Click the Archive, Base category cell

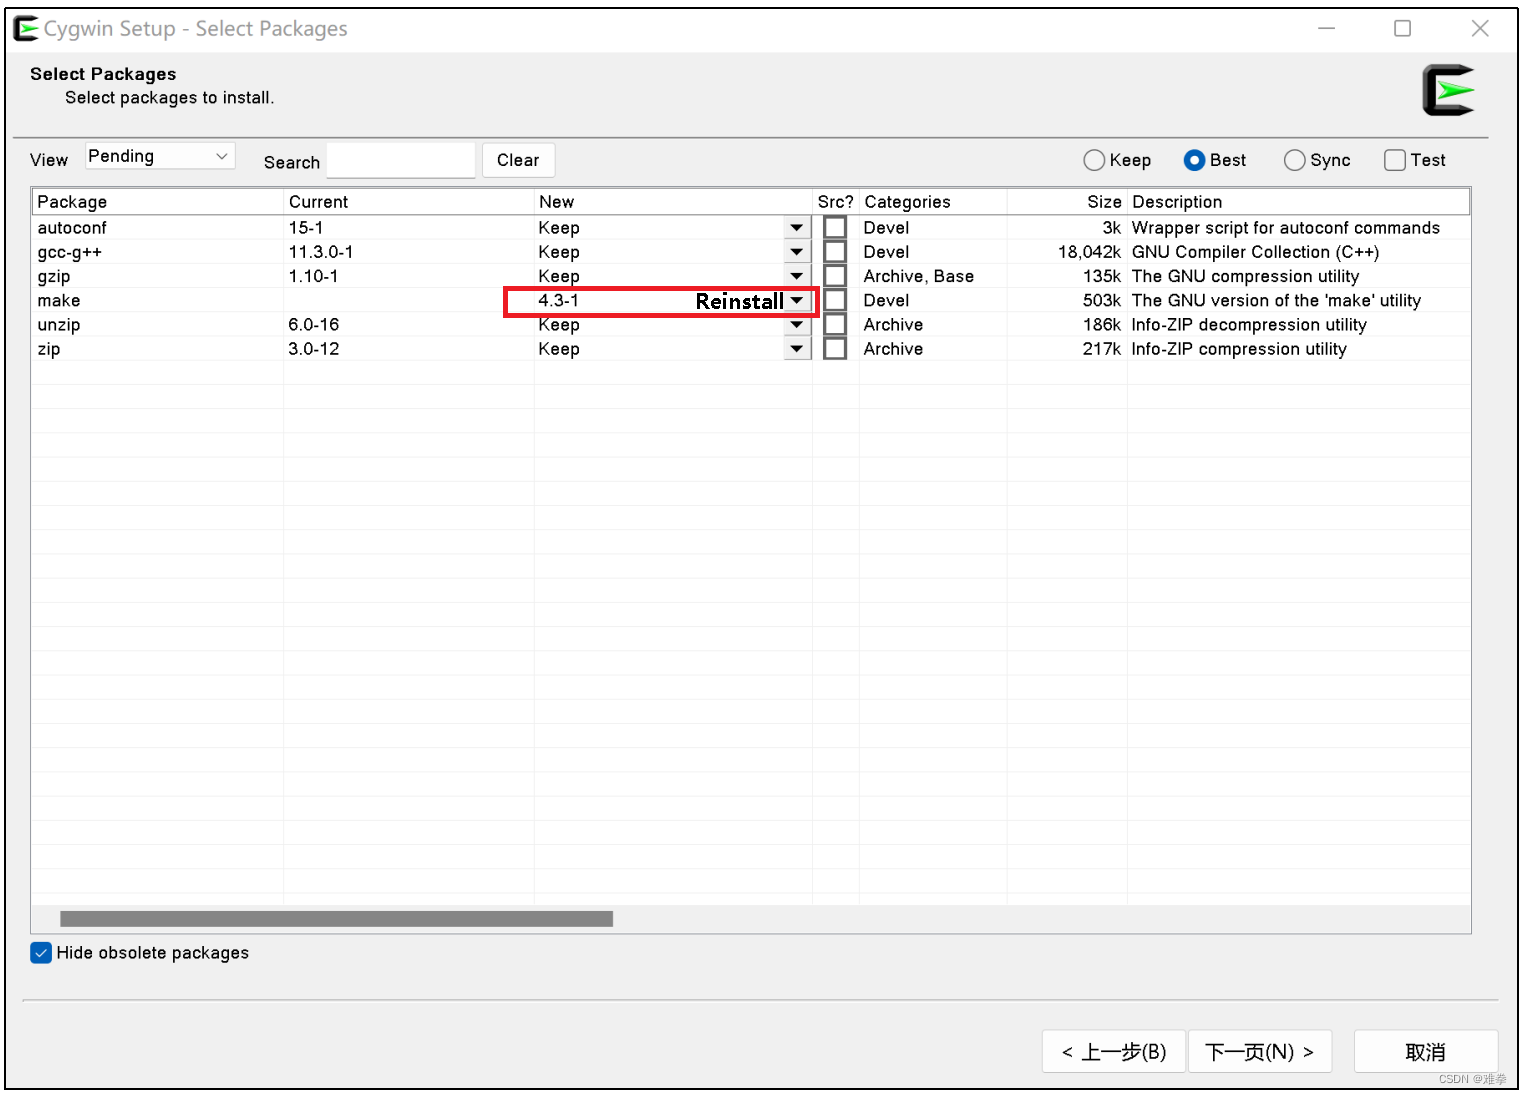pyautogui.click(x=919, y=276)
